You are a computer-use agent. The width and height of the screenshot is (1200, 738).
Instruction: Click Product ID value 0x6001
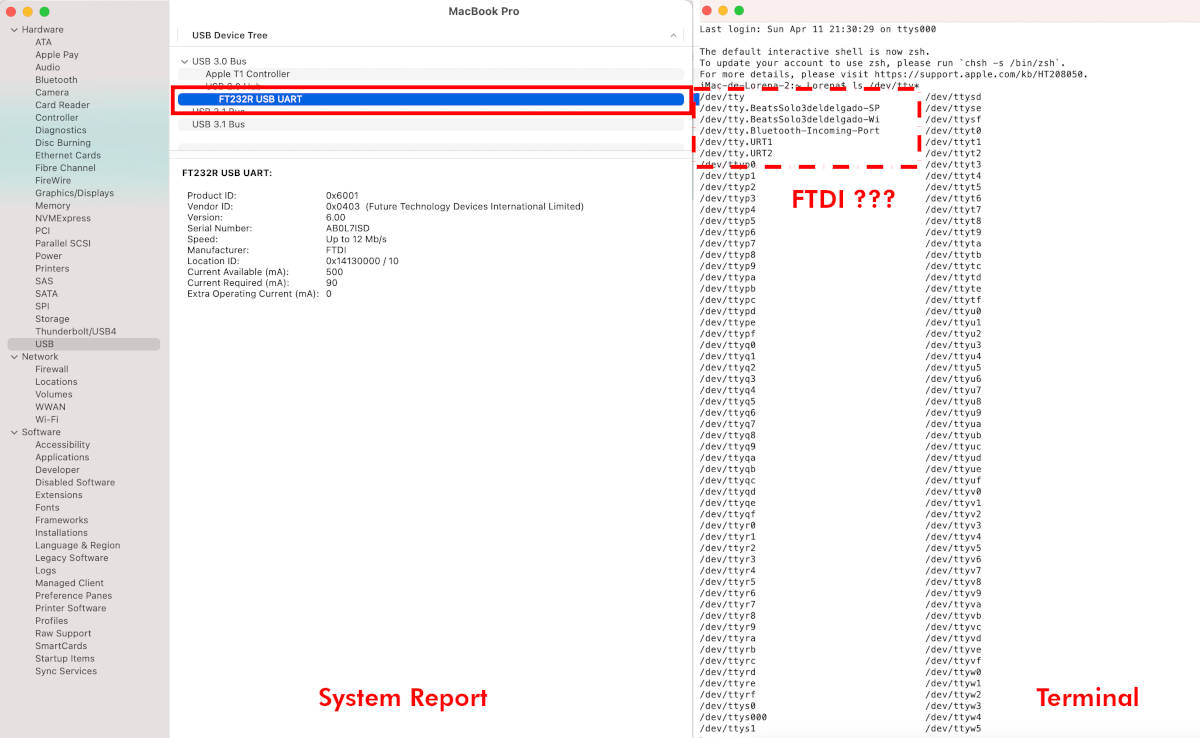pos(342,195)
